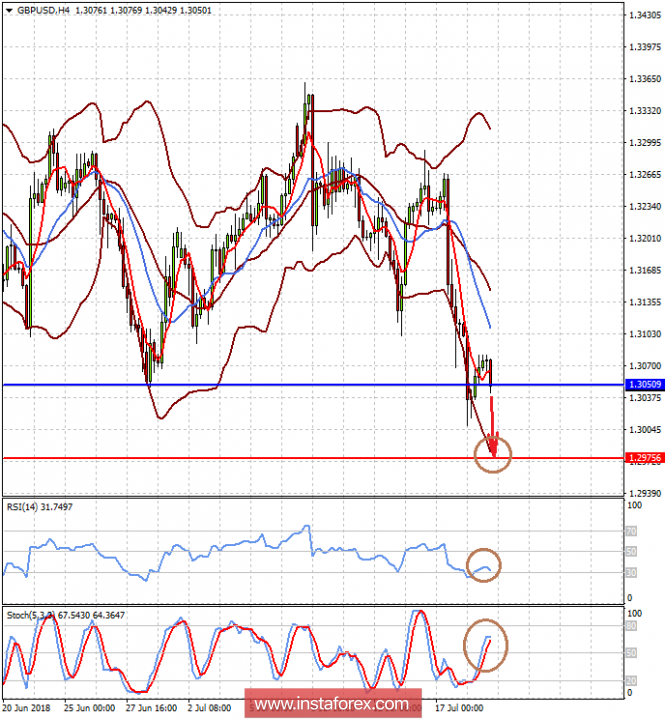The height and width of the screenshot is (719, 665).
Task: Click the brown circle in Stochastic panel
Action: click(x=485, y=646)
